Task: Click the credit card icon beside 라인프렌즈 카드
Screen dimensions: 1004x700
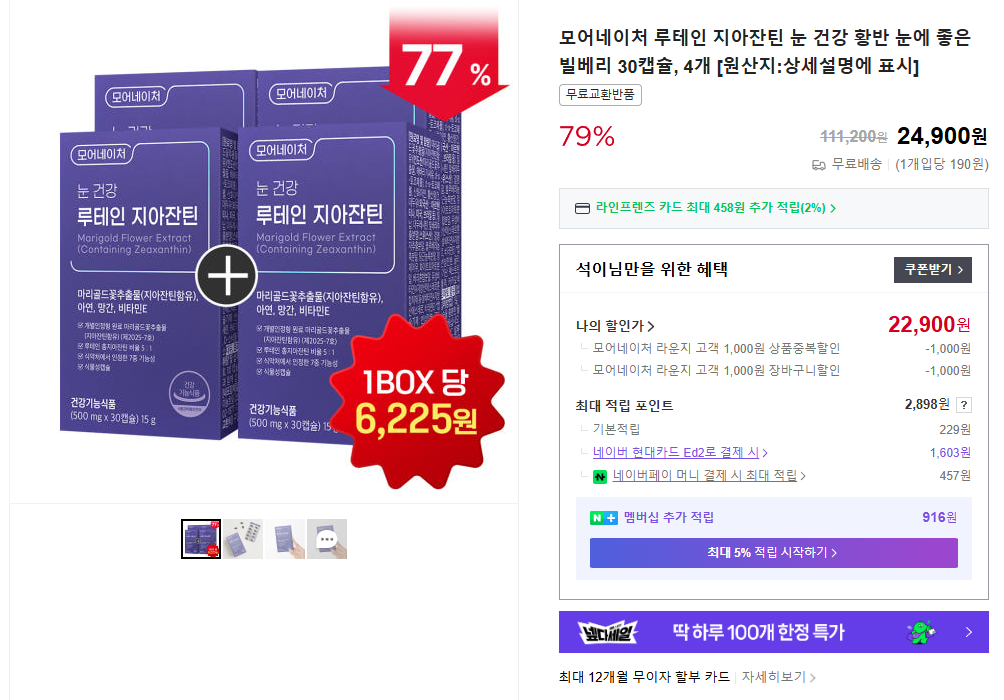Action: 582,208
